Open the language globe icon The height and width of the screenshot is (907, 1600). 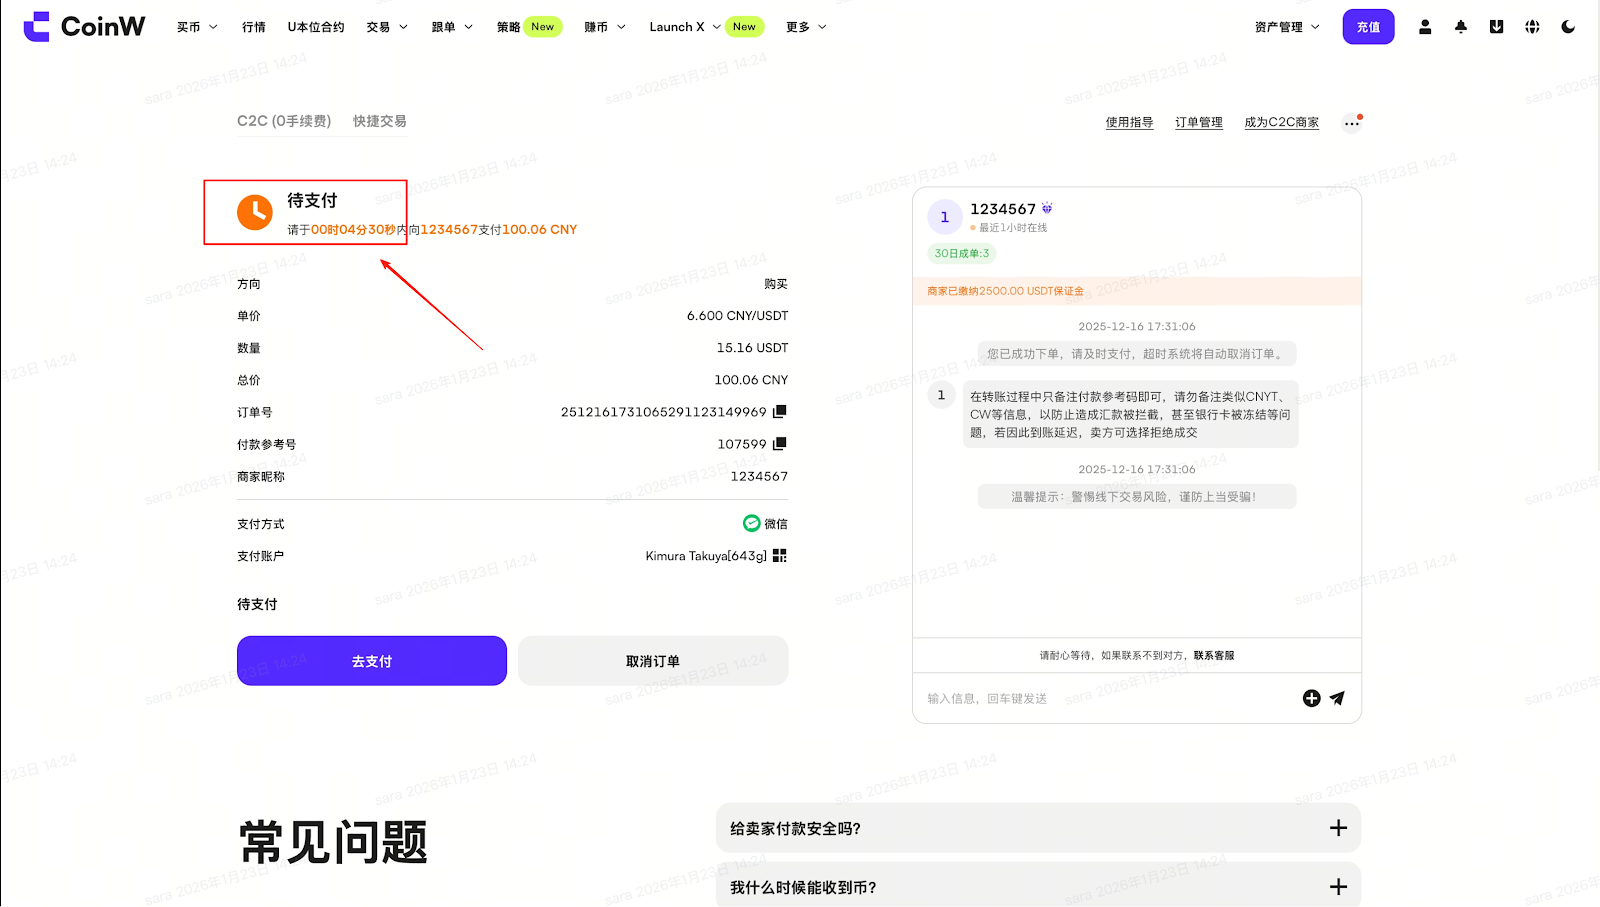tap(1532, 27)
